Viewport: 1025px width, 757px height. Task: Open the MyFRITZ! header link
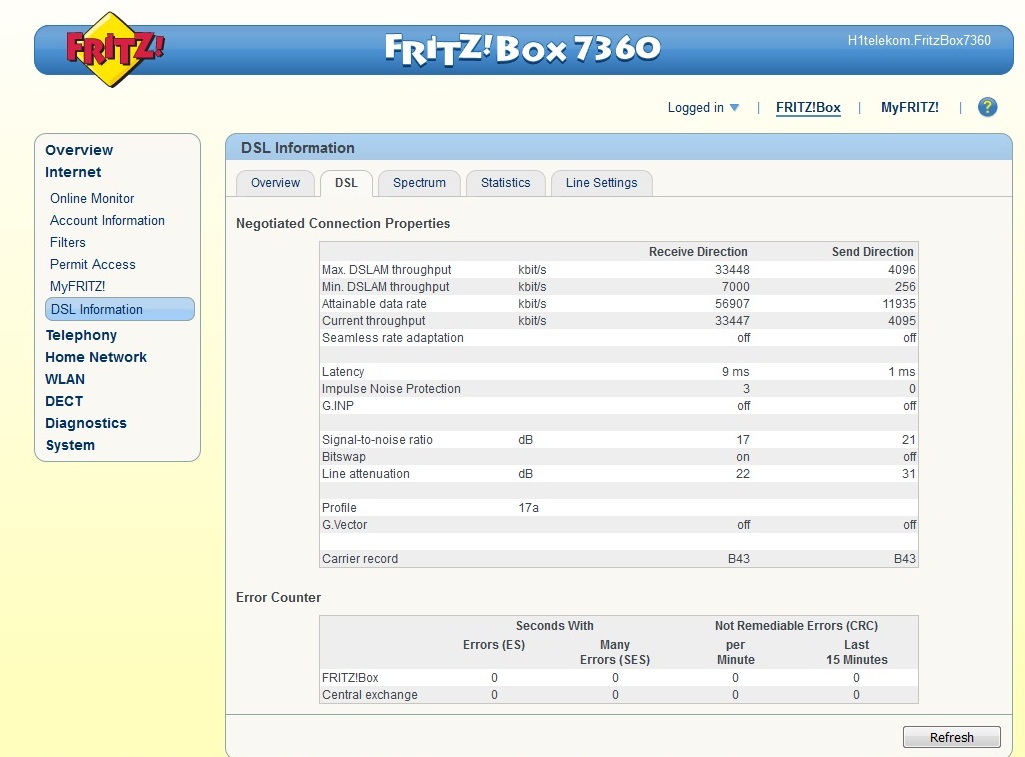tap(909, 108)
